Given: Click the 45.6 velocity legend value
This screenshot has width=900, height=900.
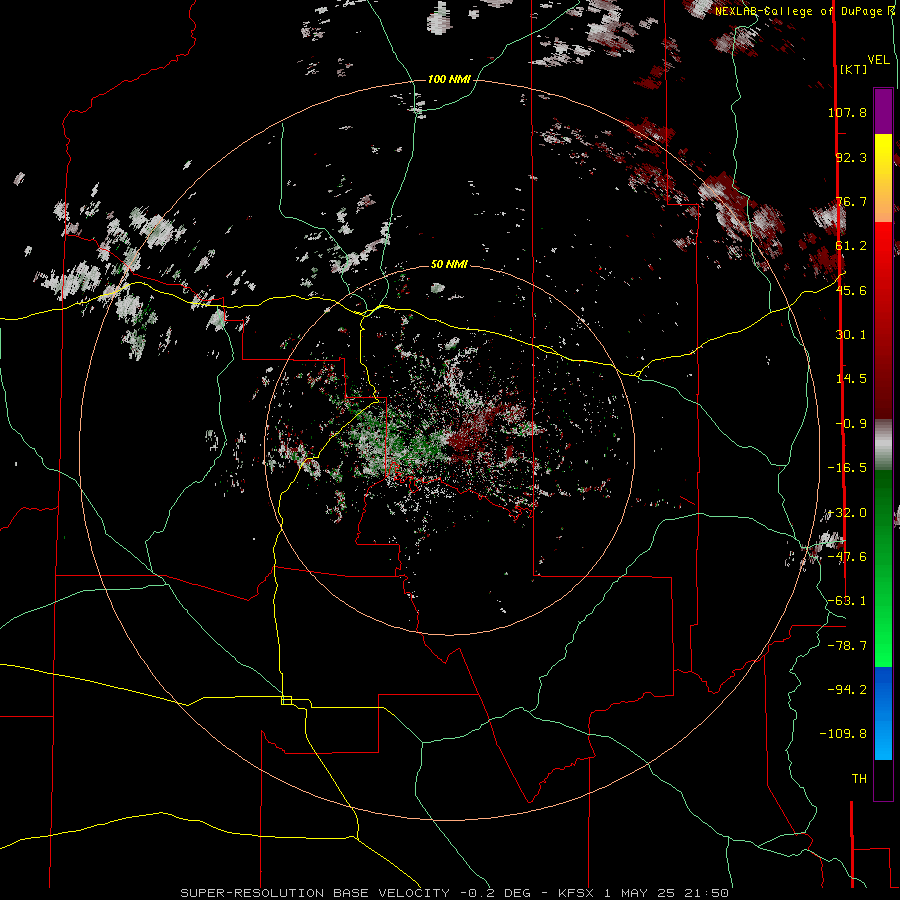Looking at the screenshot, I should point(851,290).
